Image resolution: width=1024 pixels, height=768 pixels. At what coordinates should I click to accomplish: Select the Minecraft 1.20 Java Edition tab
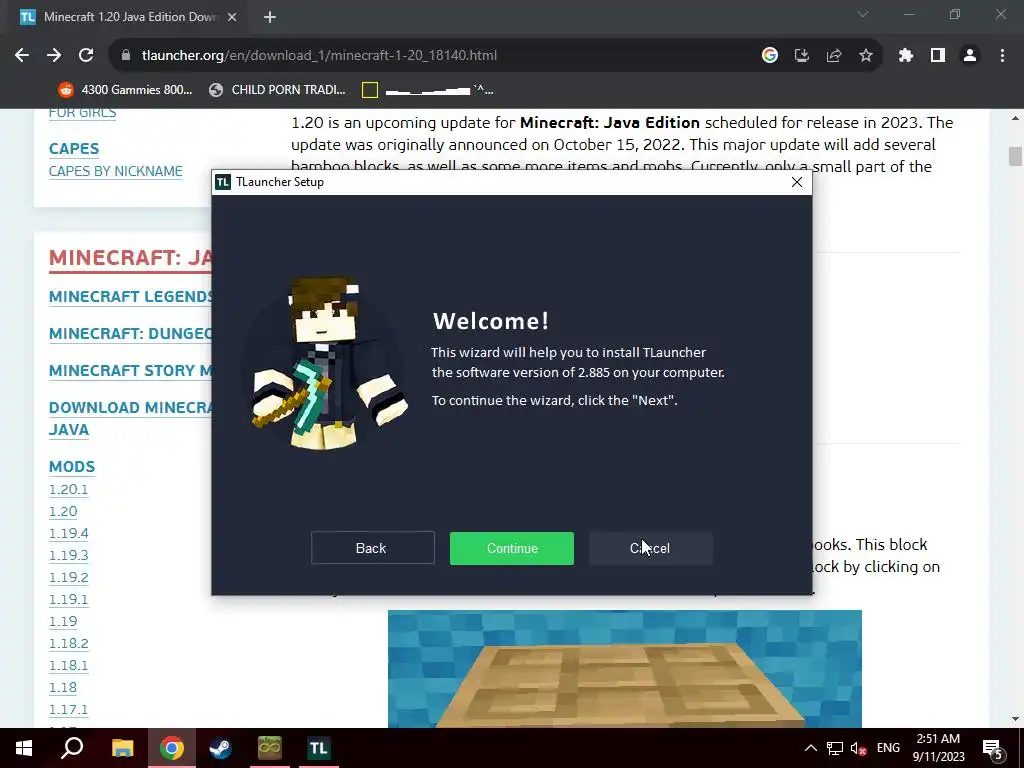(129, 17)
